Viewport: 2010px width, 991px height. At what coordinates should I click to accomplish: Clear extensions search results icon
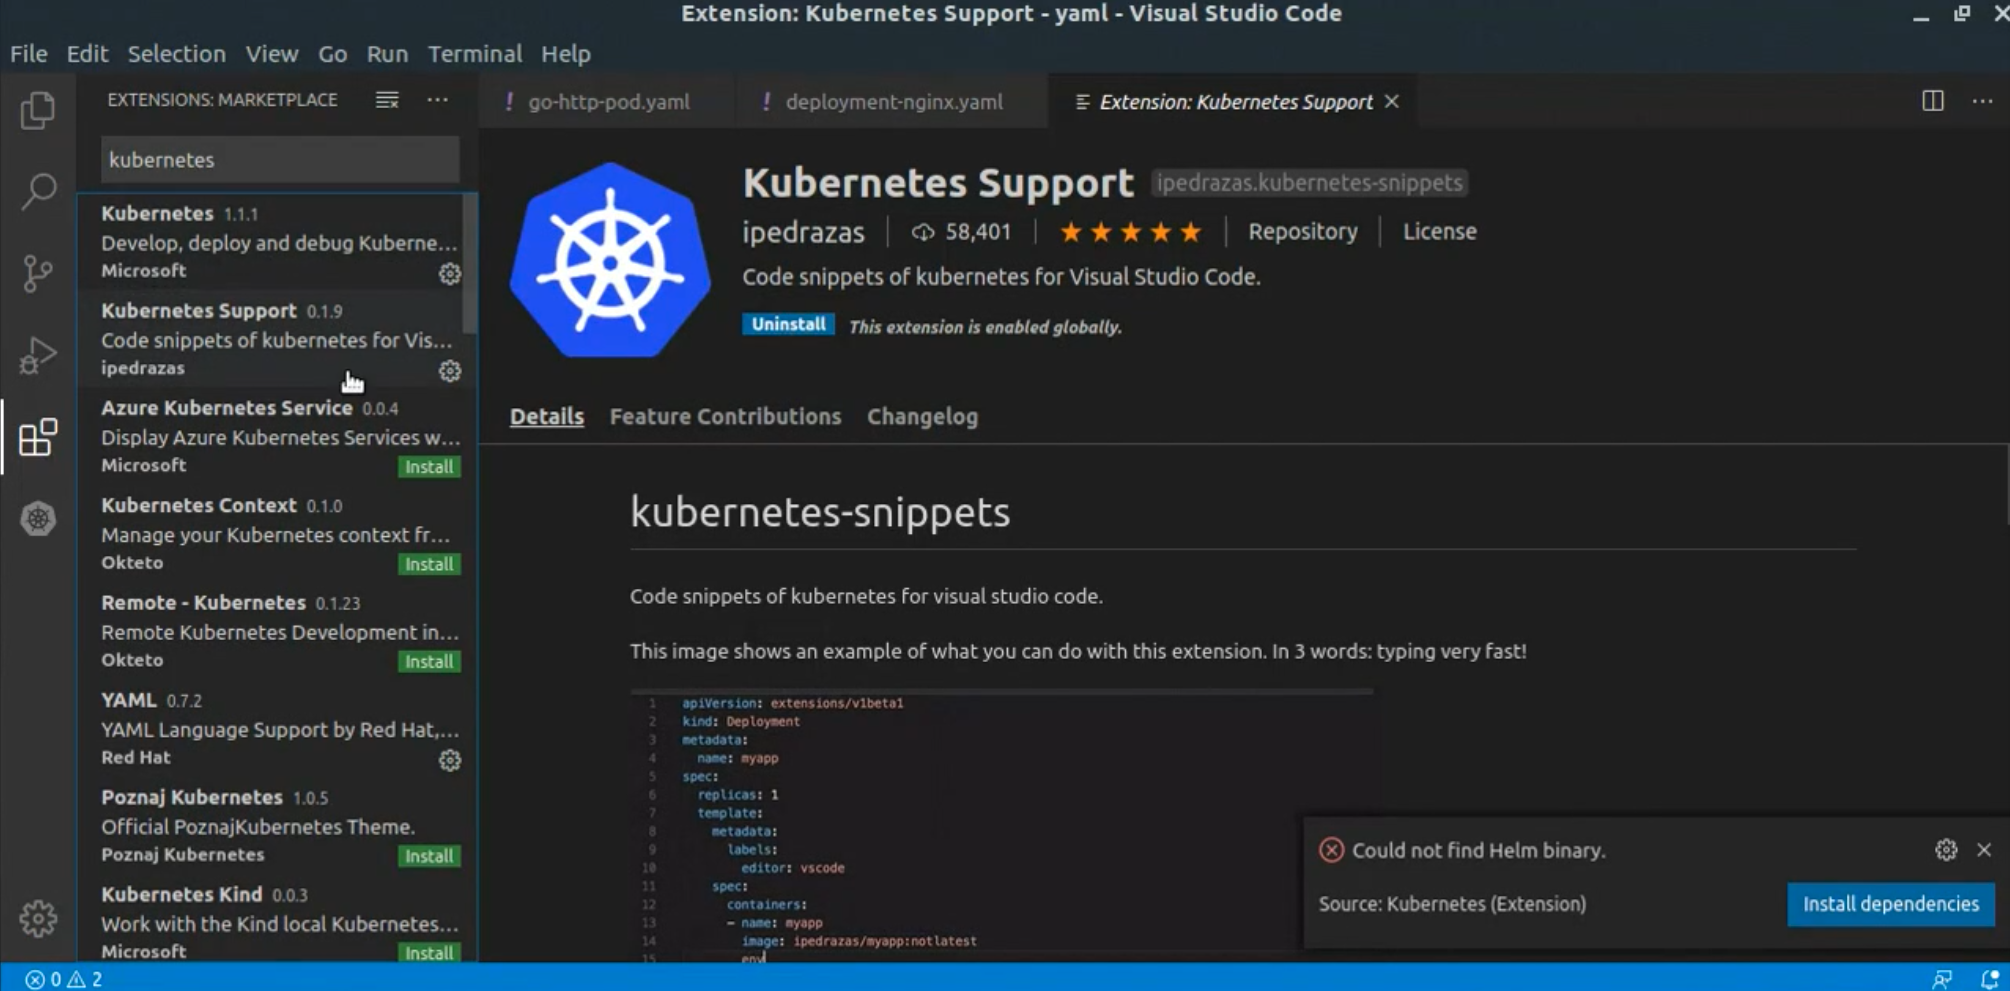[387, 100]
